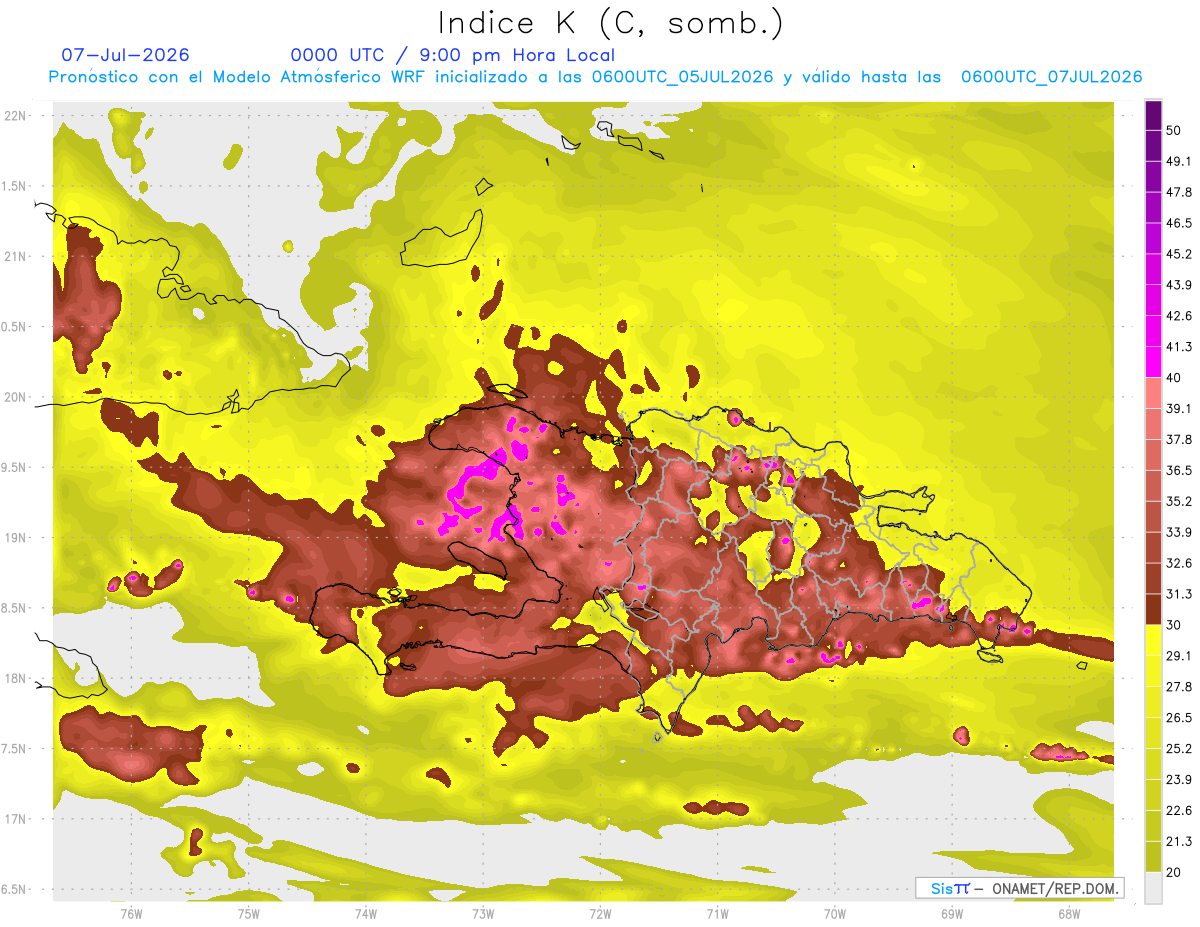Click the legend value '46.5'
The image size is (1200, 927).
[x=1179, y=223]
